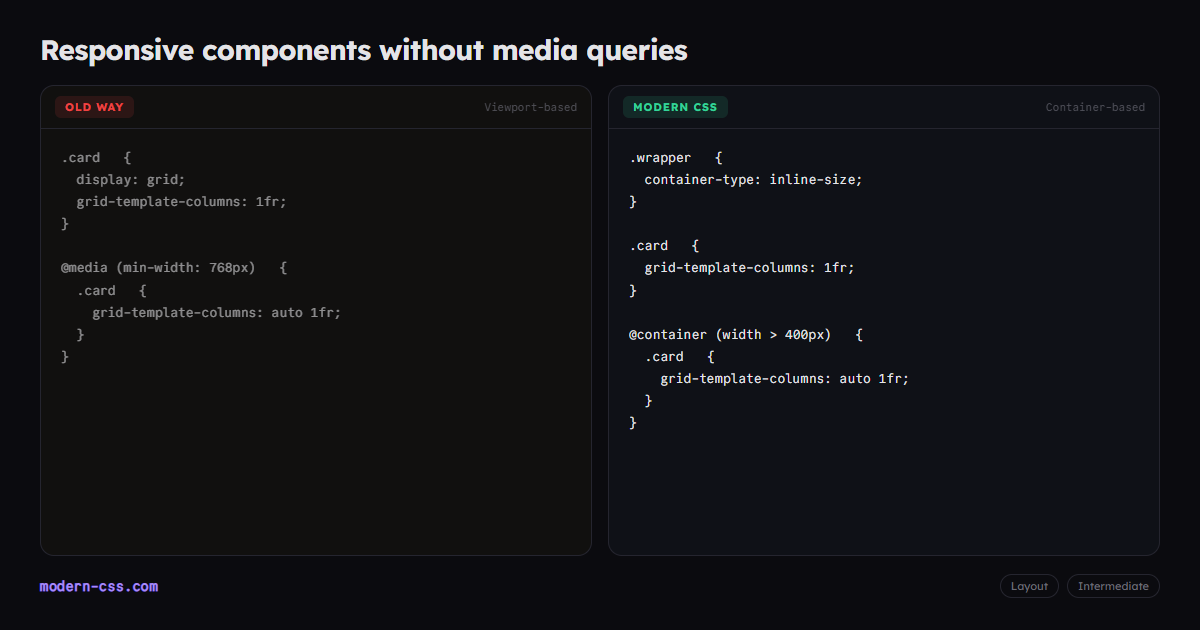Click '.card {' nested under @media

pos(112,290)
